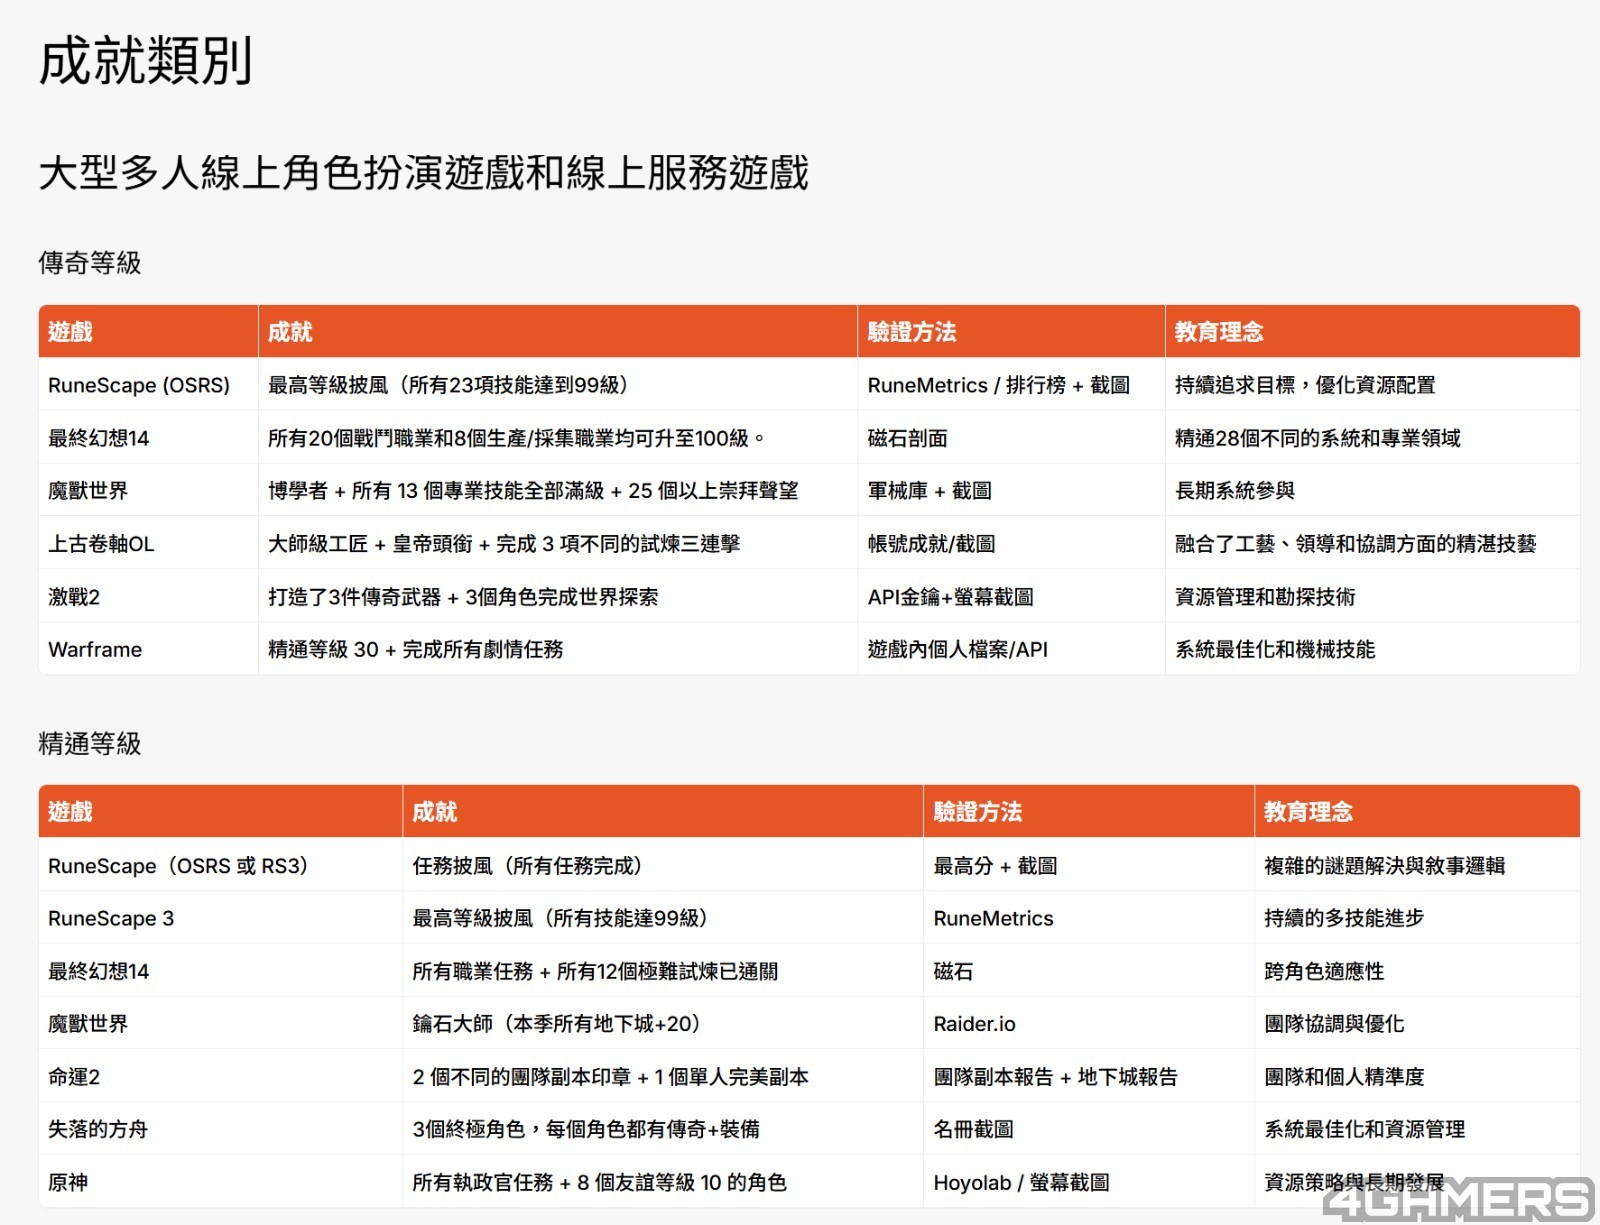Select the RuneScape (OSRS) game cell
This screenshot has height=1225, width=1600.
tap(139, 385)
